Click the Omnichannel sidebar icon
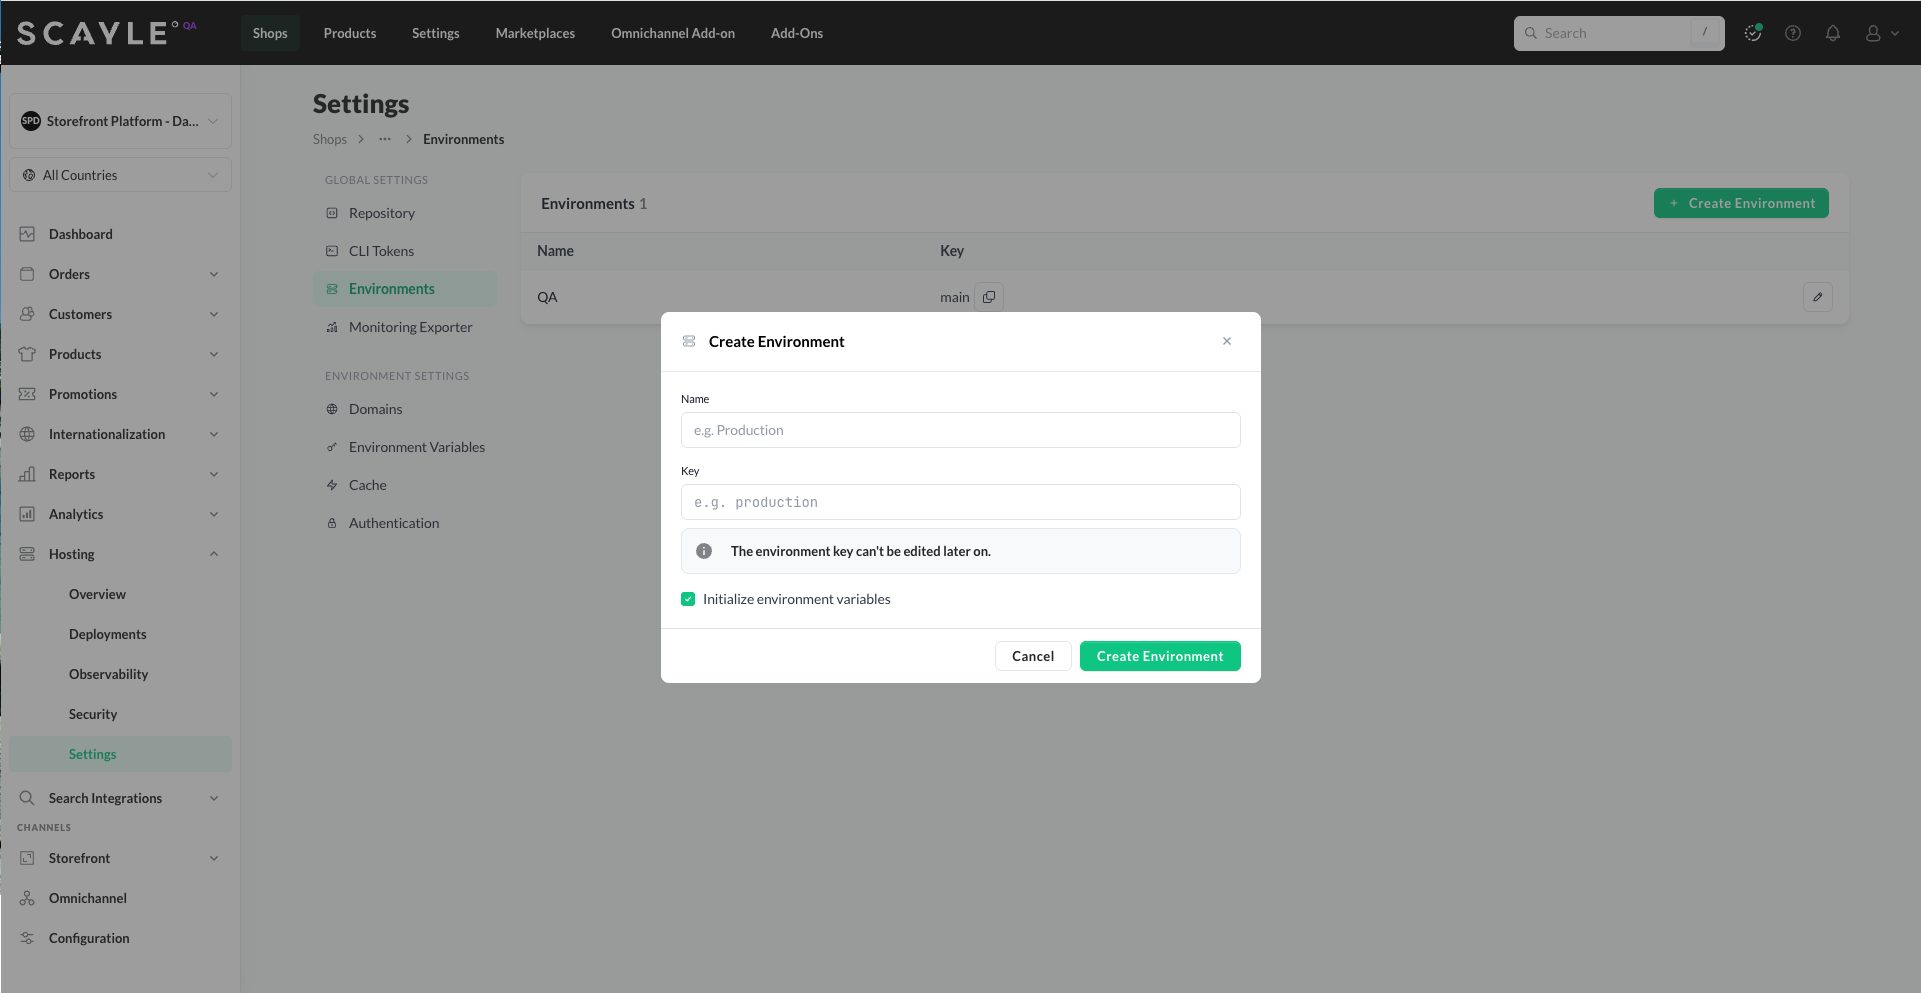1921x993 pixels. [27, 898]
